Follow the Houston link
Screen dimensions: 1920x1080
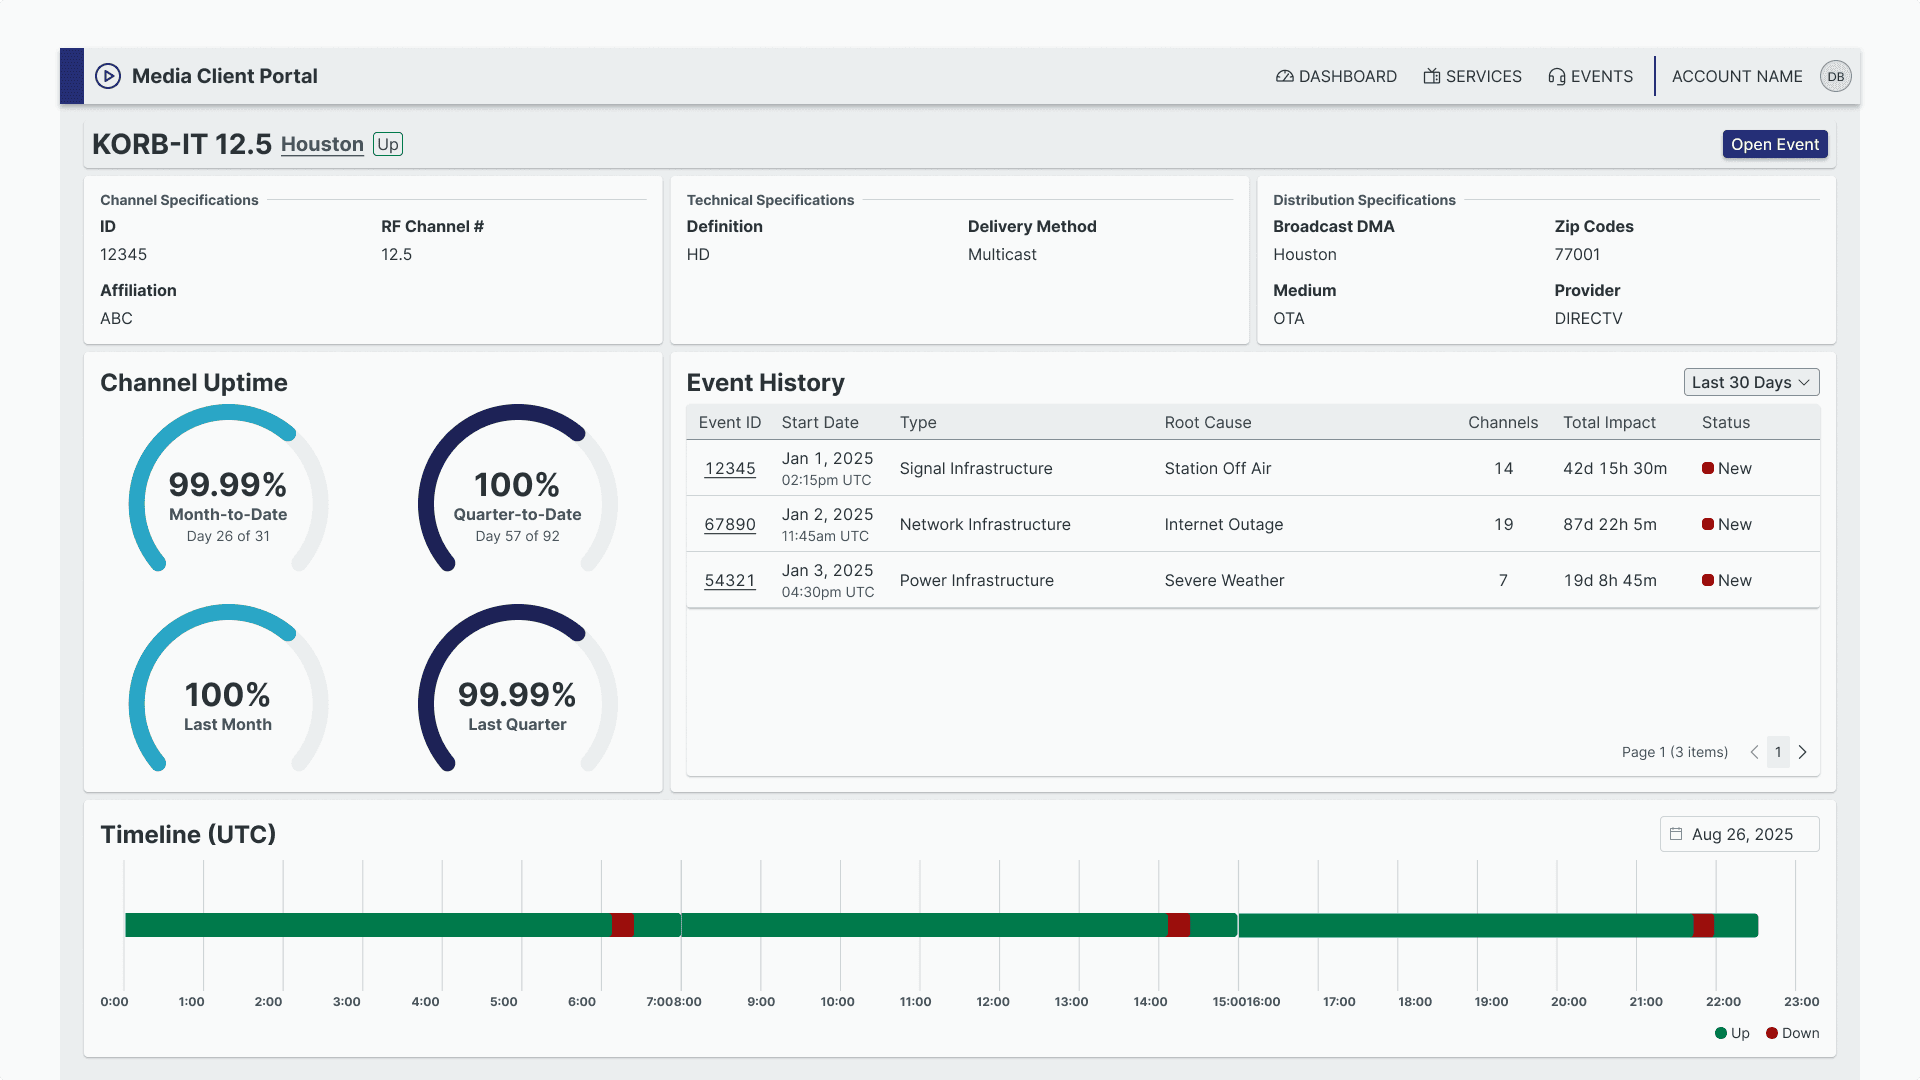pos(322,144)
